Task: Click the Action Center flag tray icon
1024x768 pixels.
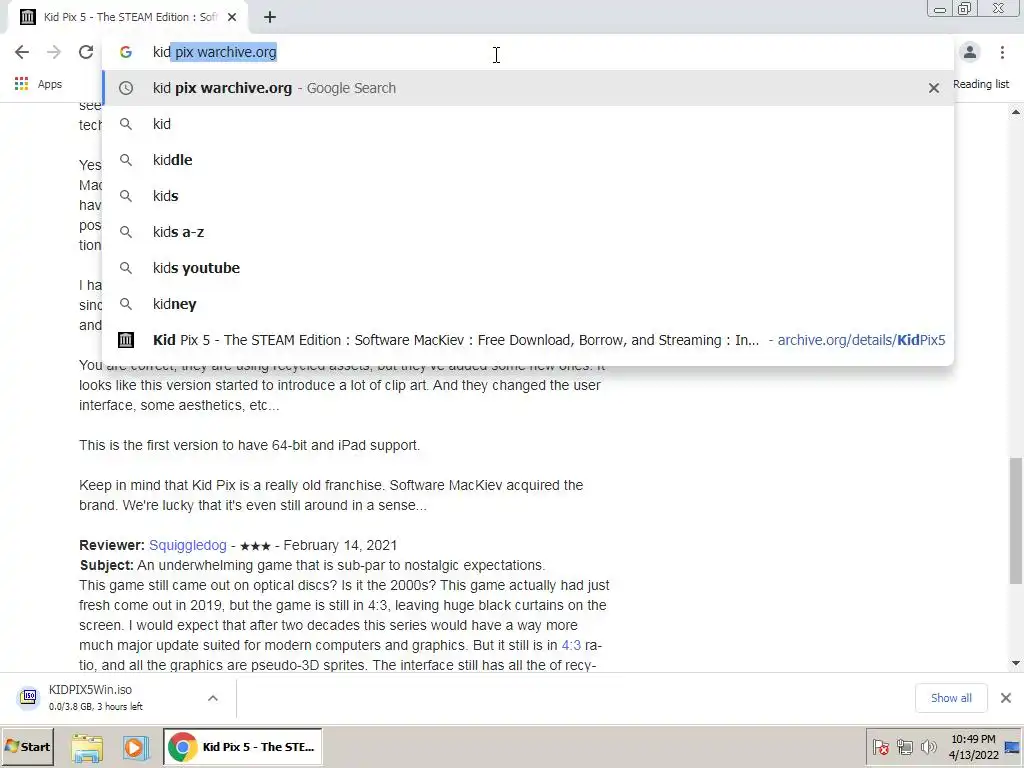Action: click(x=881, y=747)
